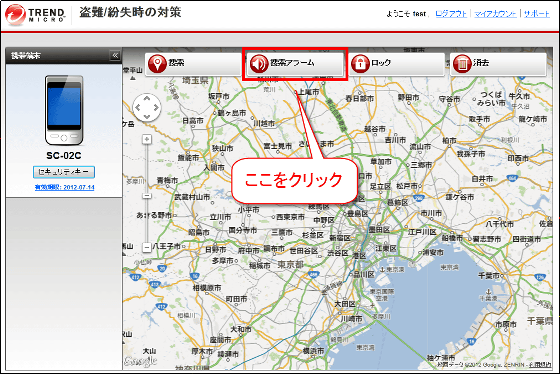Pan map up with the top arrow
560x374 pixels.
pos(147,98)
